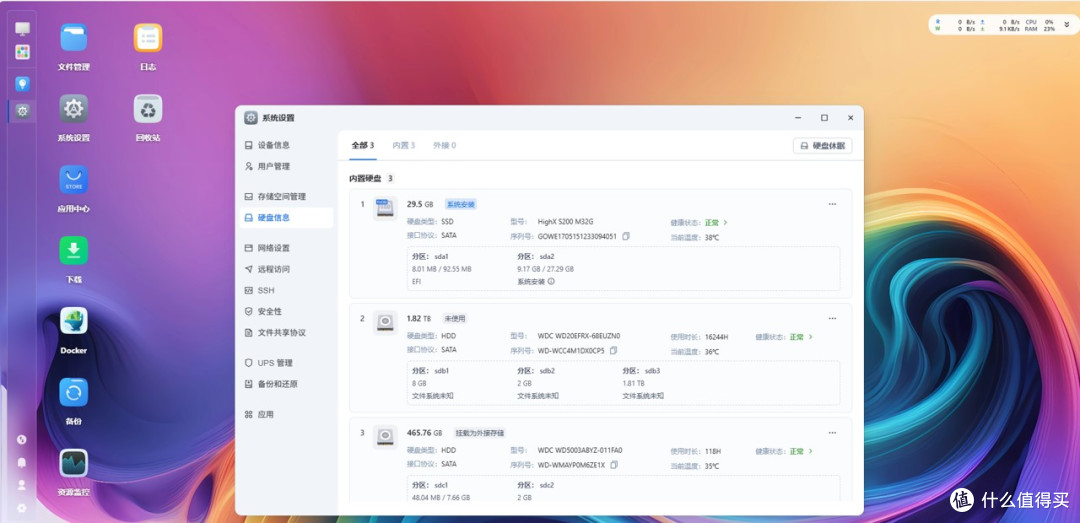Open the 资源监控 resource monitor icon
The image size is (1080, 523).
click(x=74, y=463)
